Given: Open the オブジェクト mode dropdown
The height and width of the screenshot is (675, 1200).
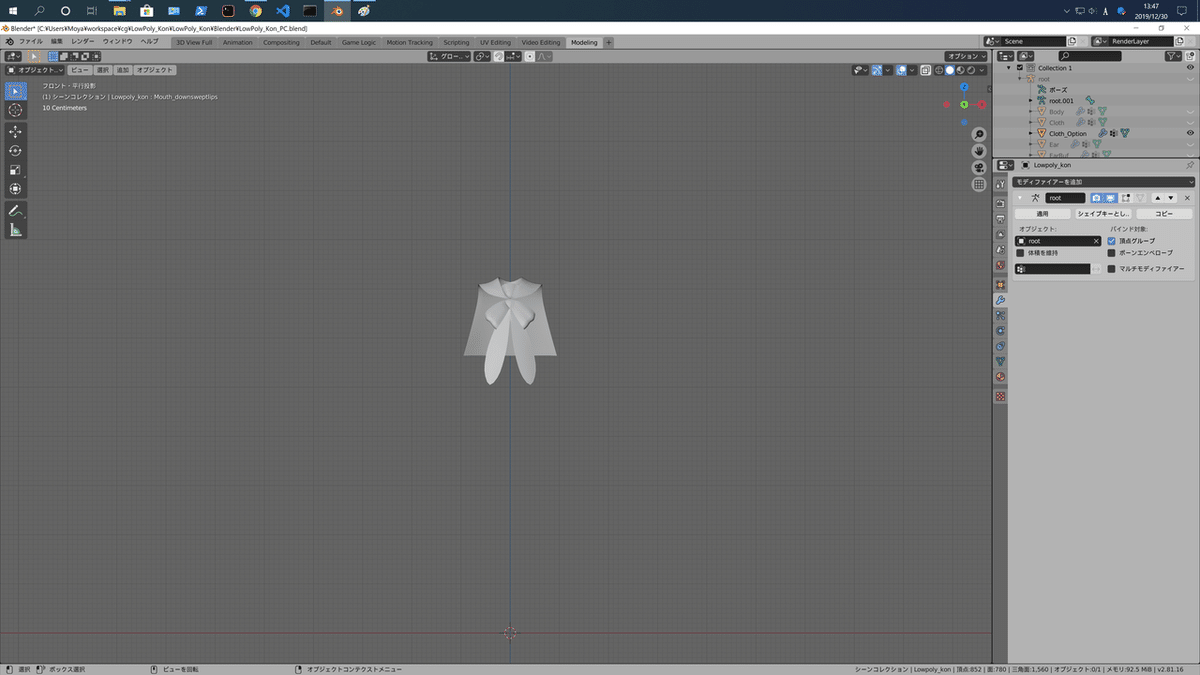Looking at the screenshot, I should click(35, 70).
